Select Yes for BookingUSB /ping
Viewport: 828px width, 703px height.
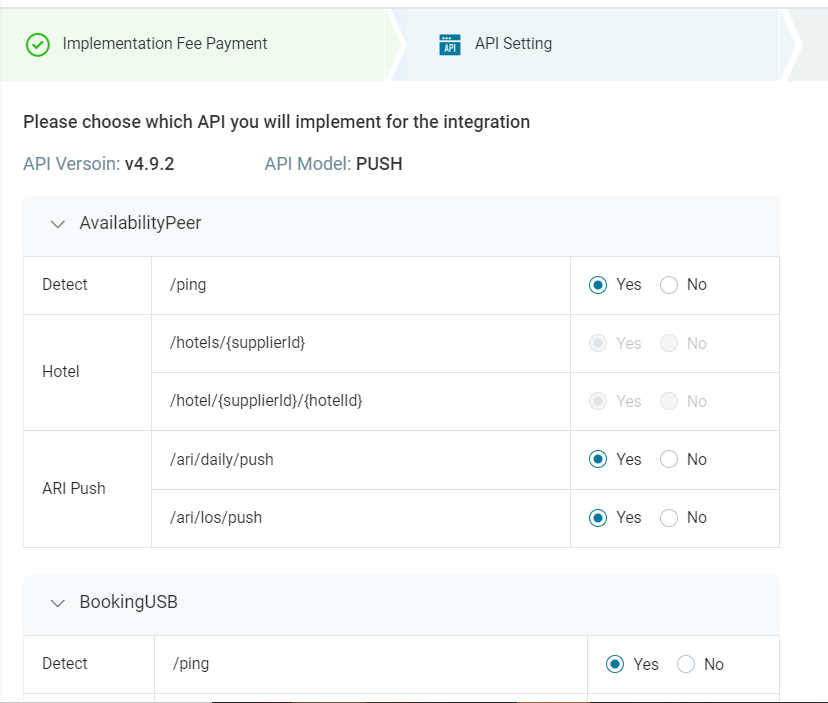click(615, 664)
